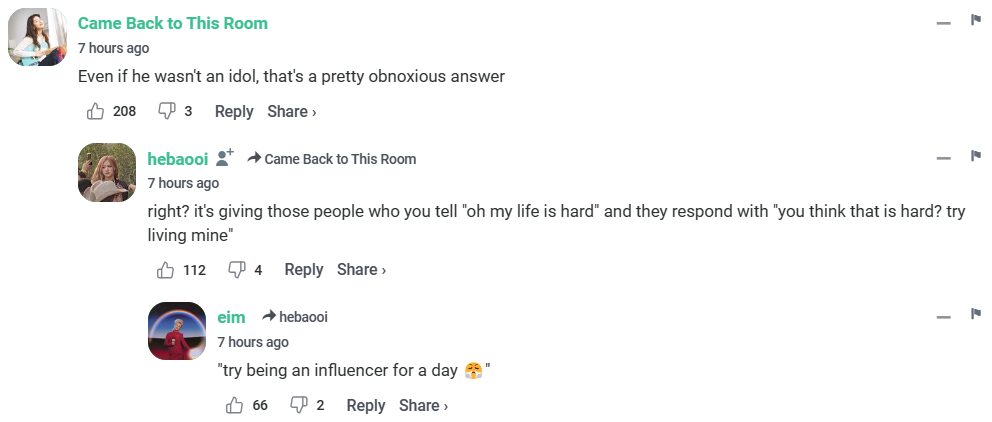Upvote hebaooi's reply with thumbs up

tap(166, 269)
